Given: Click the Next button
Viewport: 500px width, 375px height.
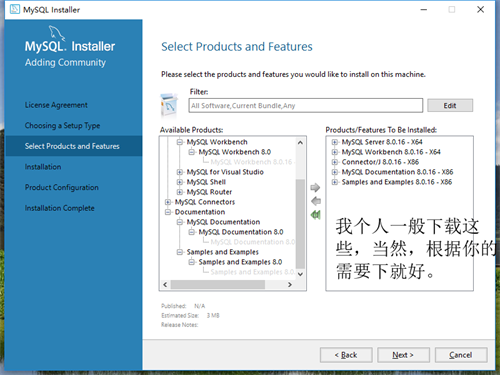Looking at the screenshot, I should click(x=403, y=355).
